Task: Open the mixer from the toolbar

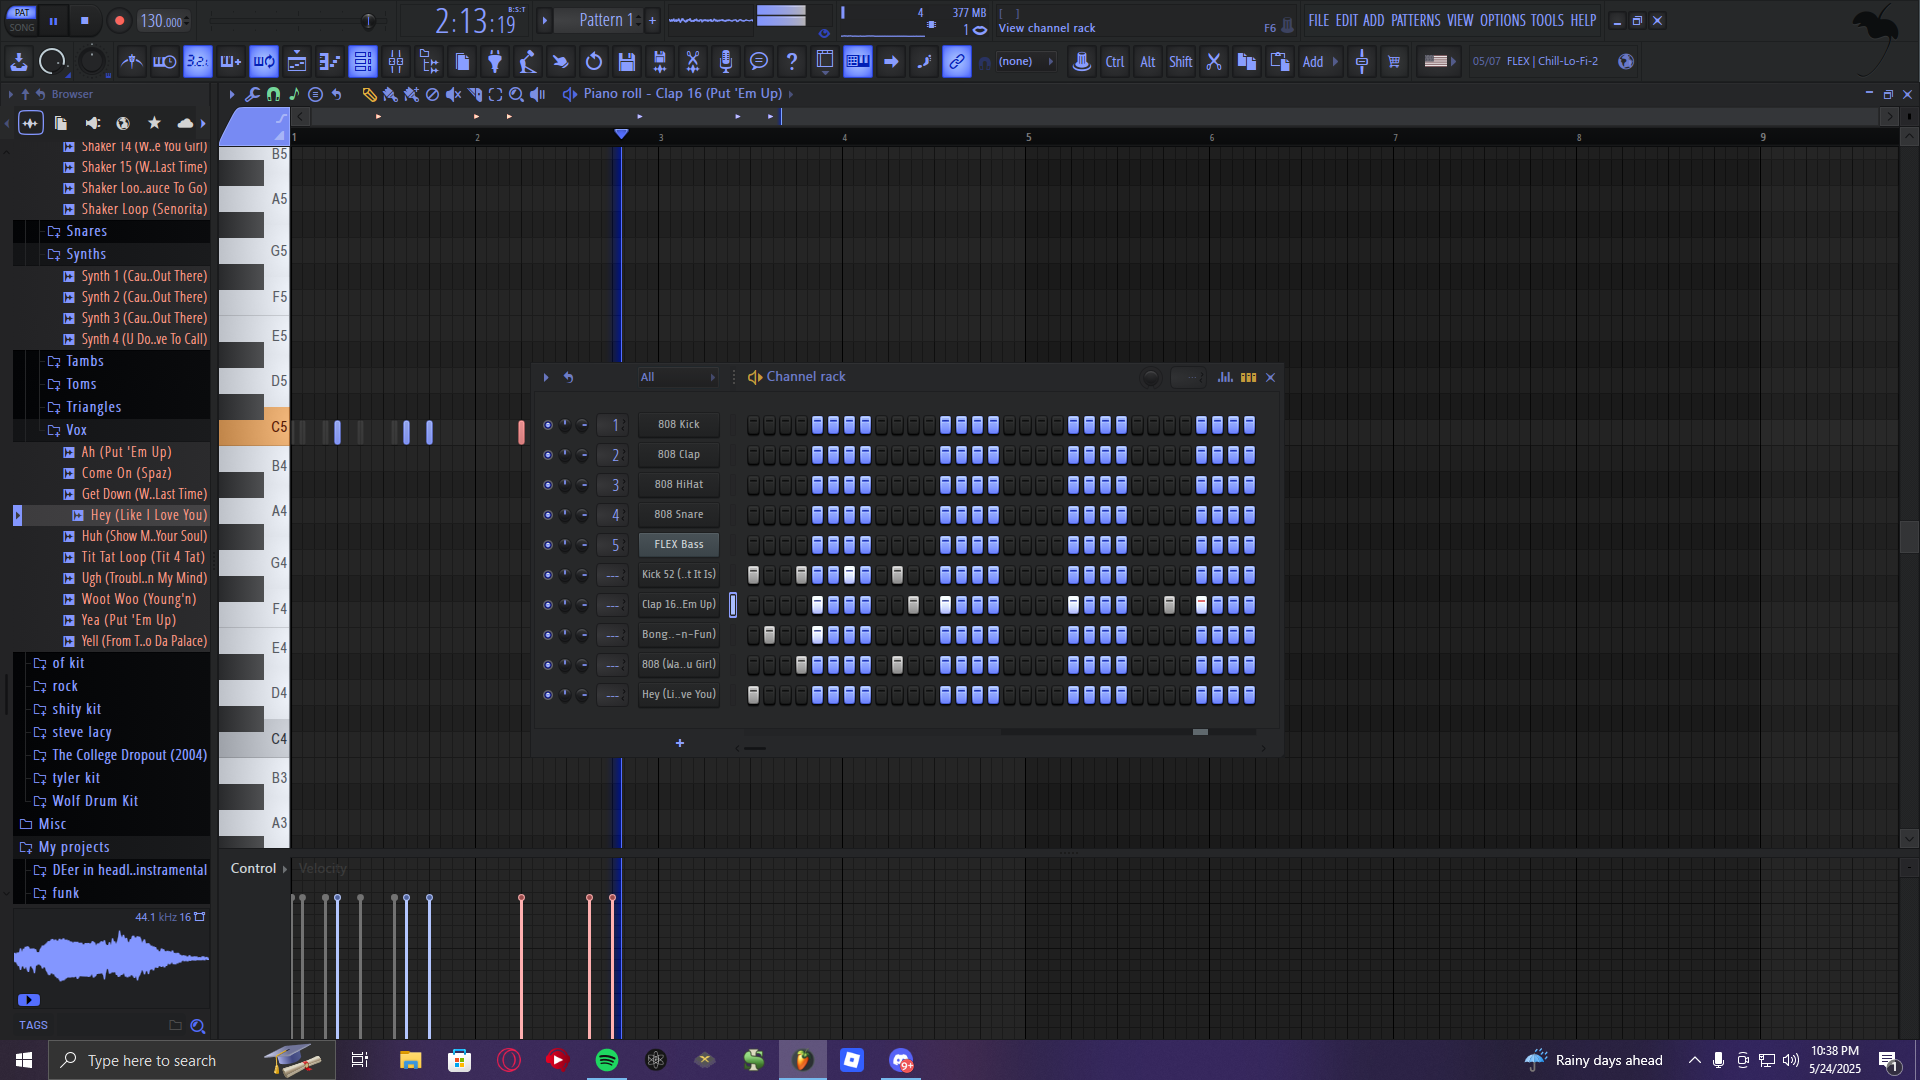Action: [x=396, y=62]
